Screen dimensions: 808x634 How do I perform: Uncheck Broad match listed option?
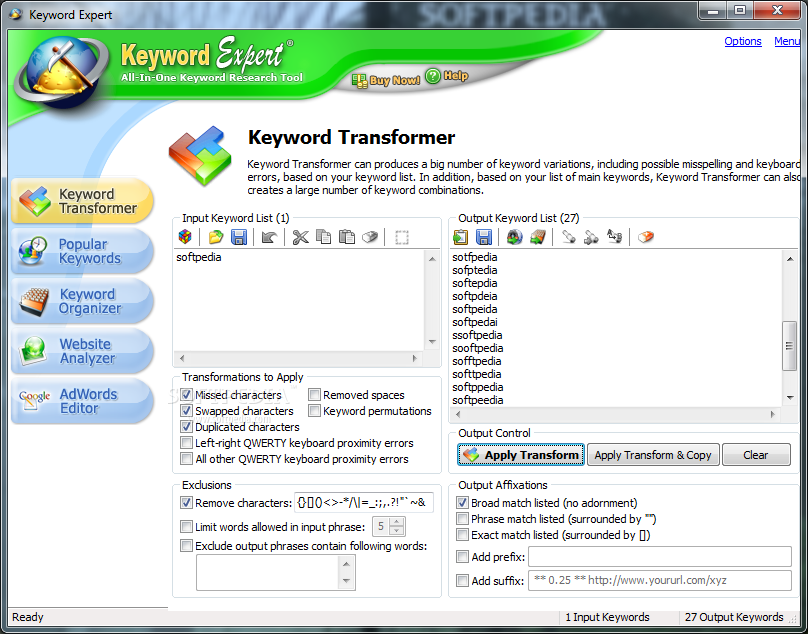point(463,503)
